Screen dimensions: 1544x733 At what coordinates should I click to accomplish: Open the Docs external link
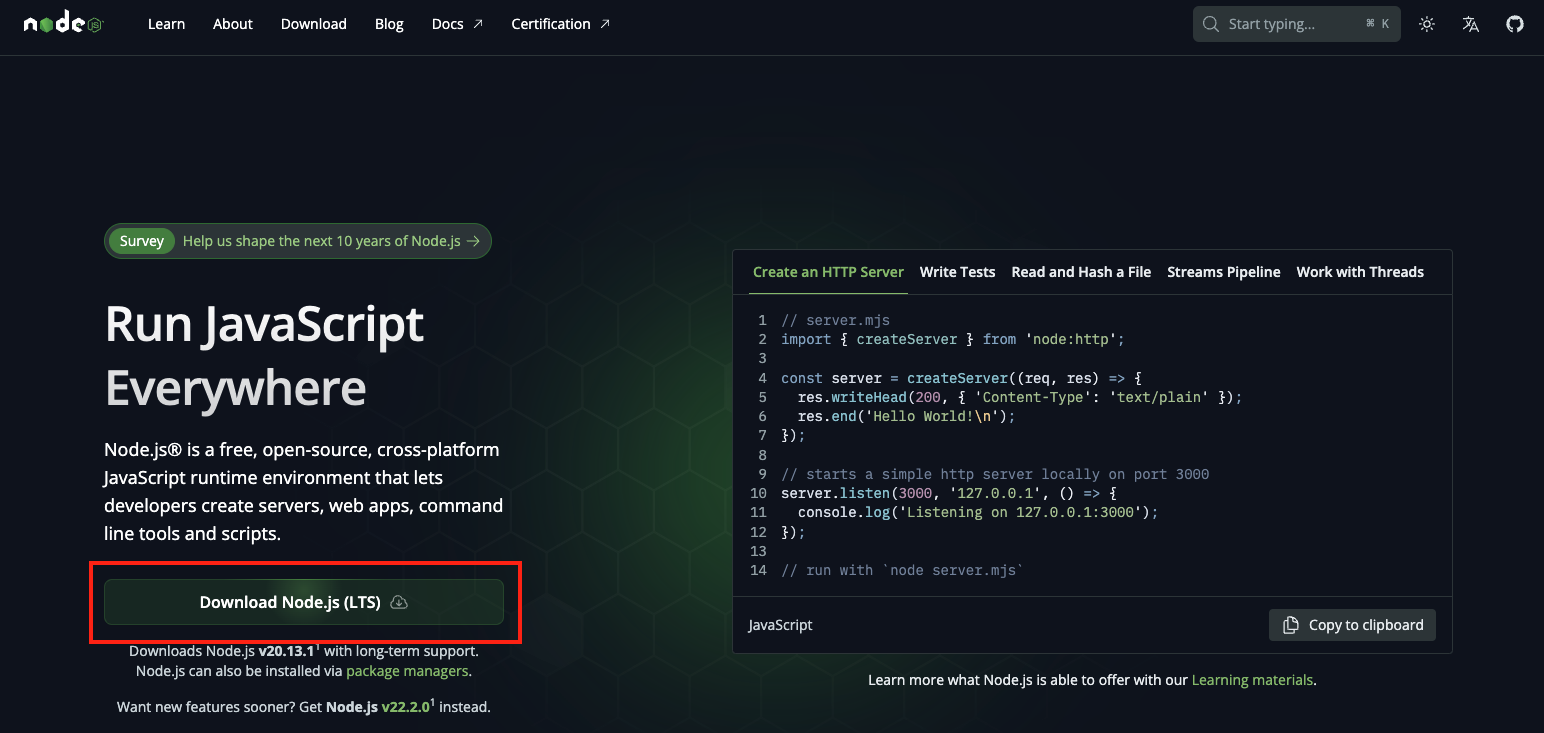click(x=457, y=24)
